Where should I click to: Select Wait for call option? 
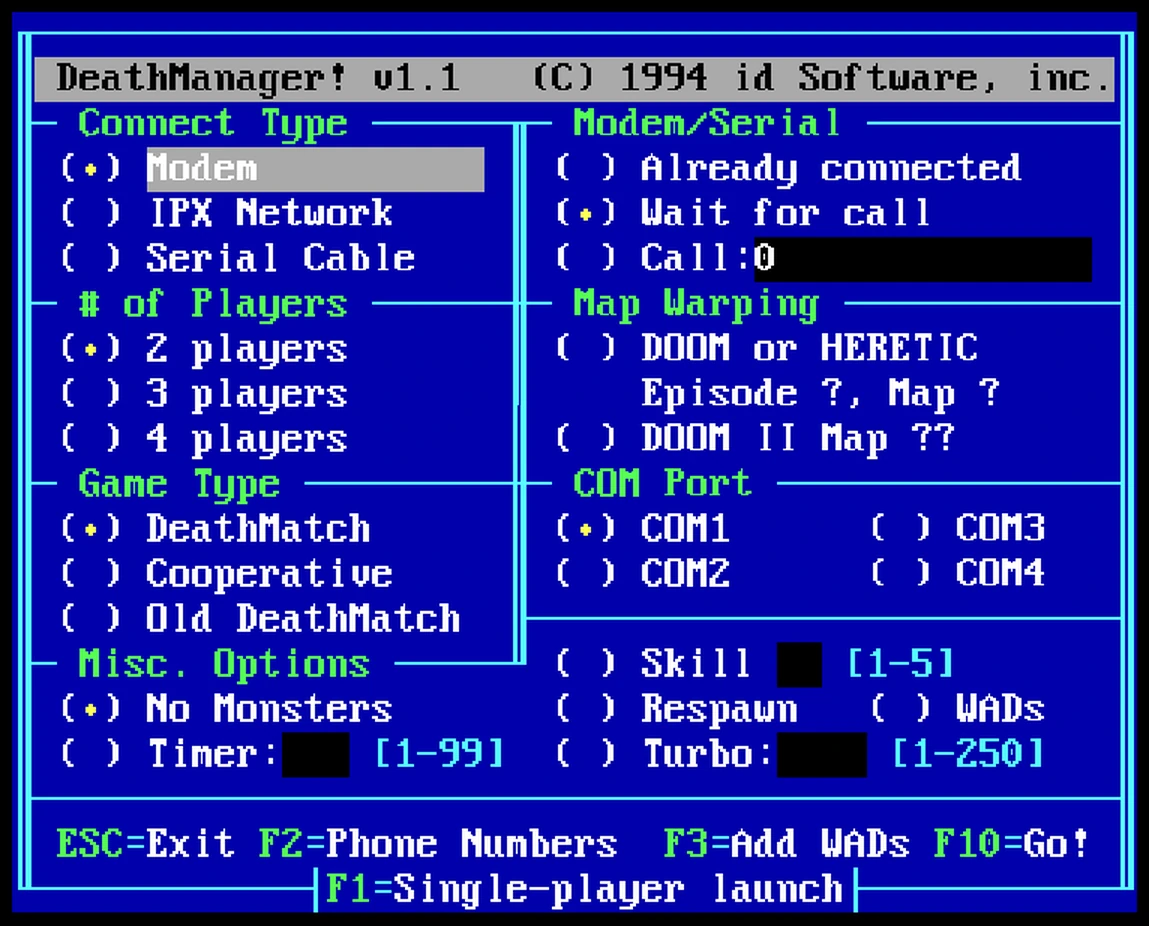(743, 213)
